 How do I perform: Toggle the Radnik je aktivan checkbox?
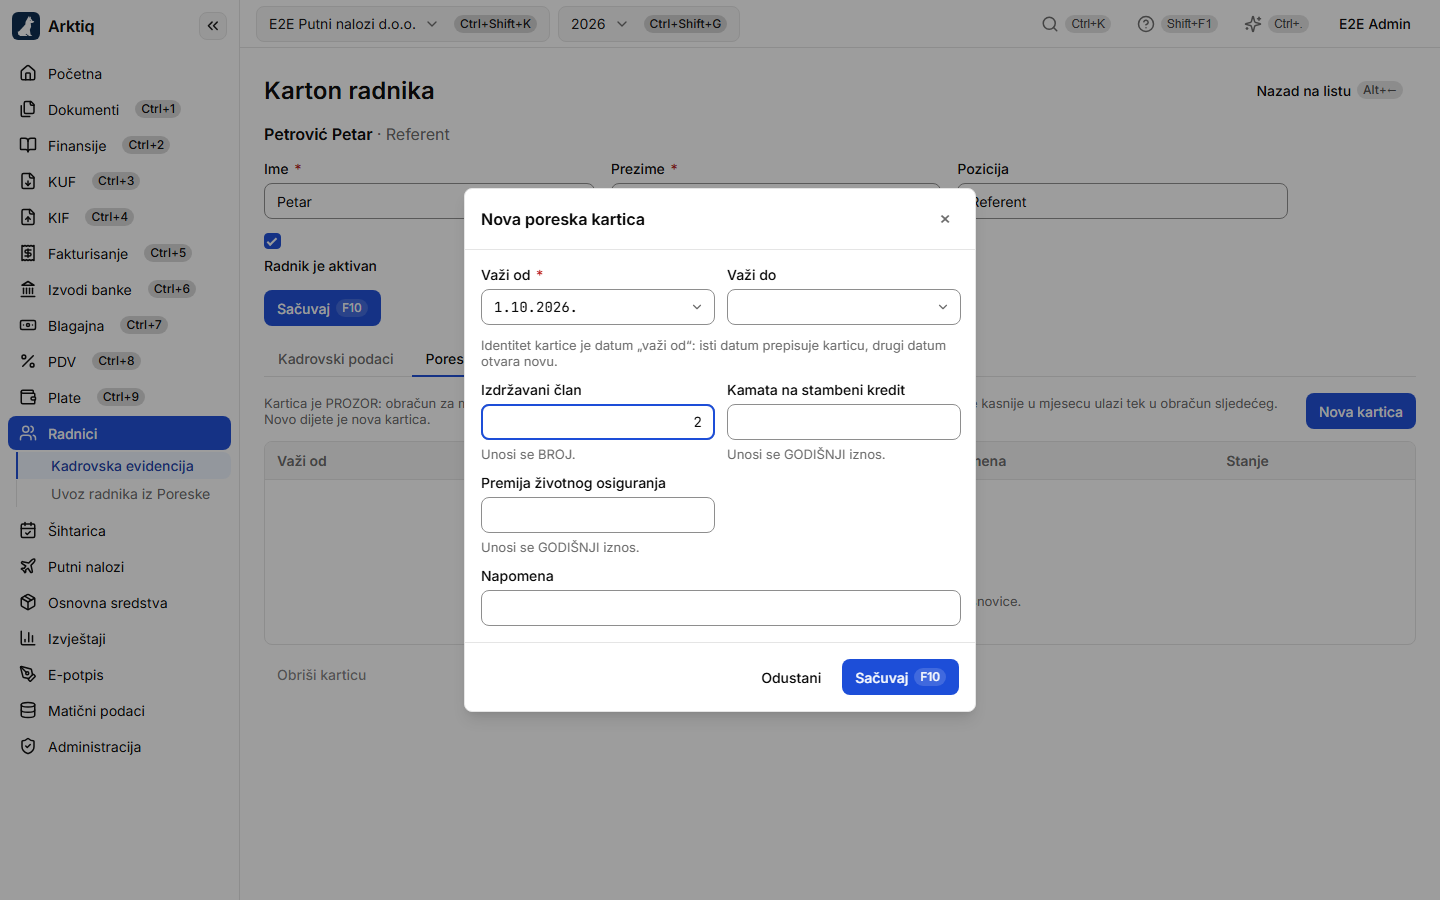272,241
